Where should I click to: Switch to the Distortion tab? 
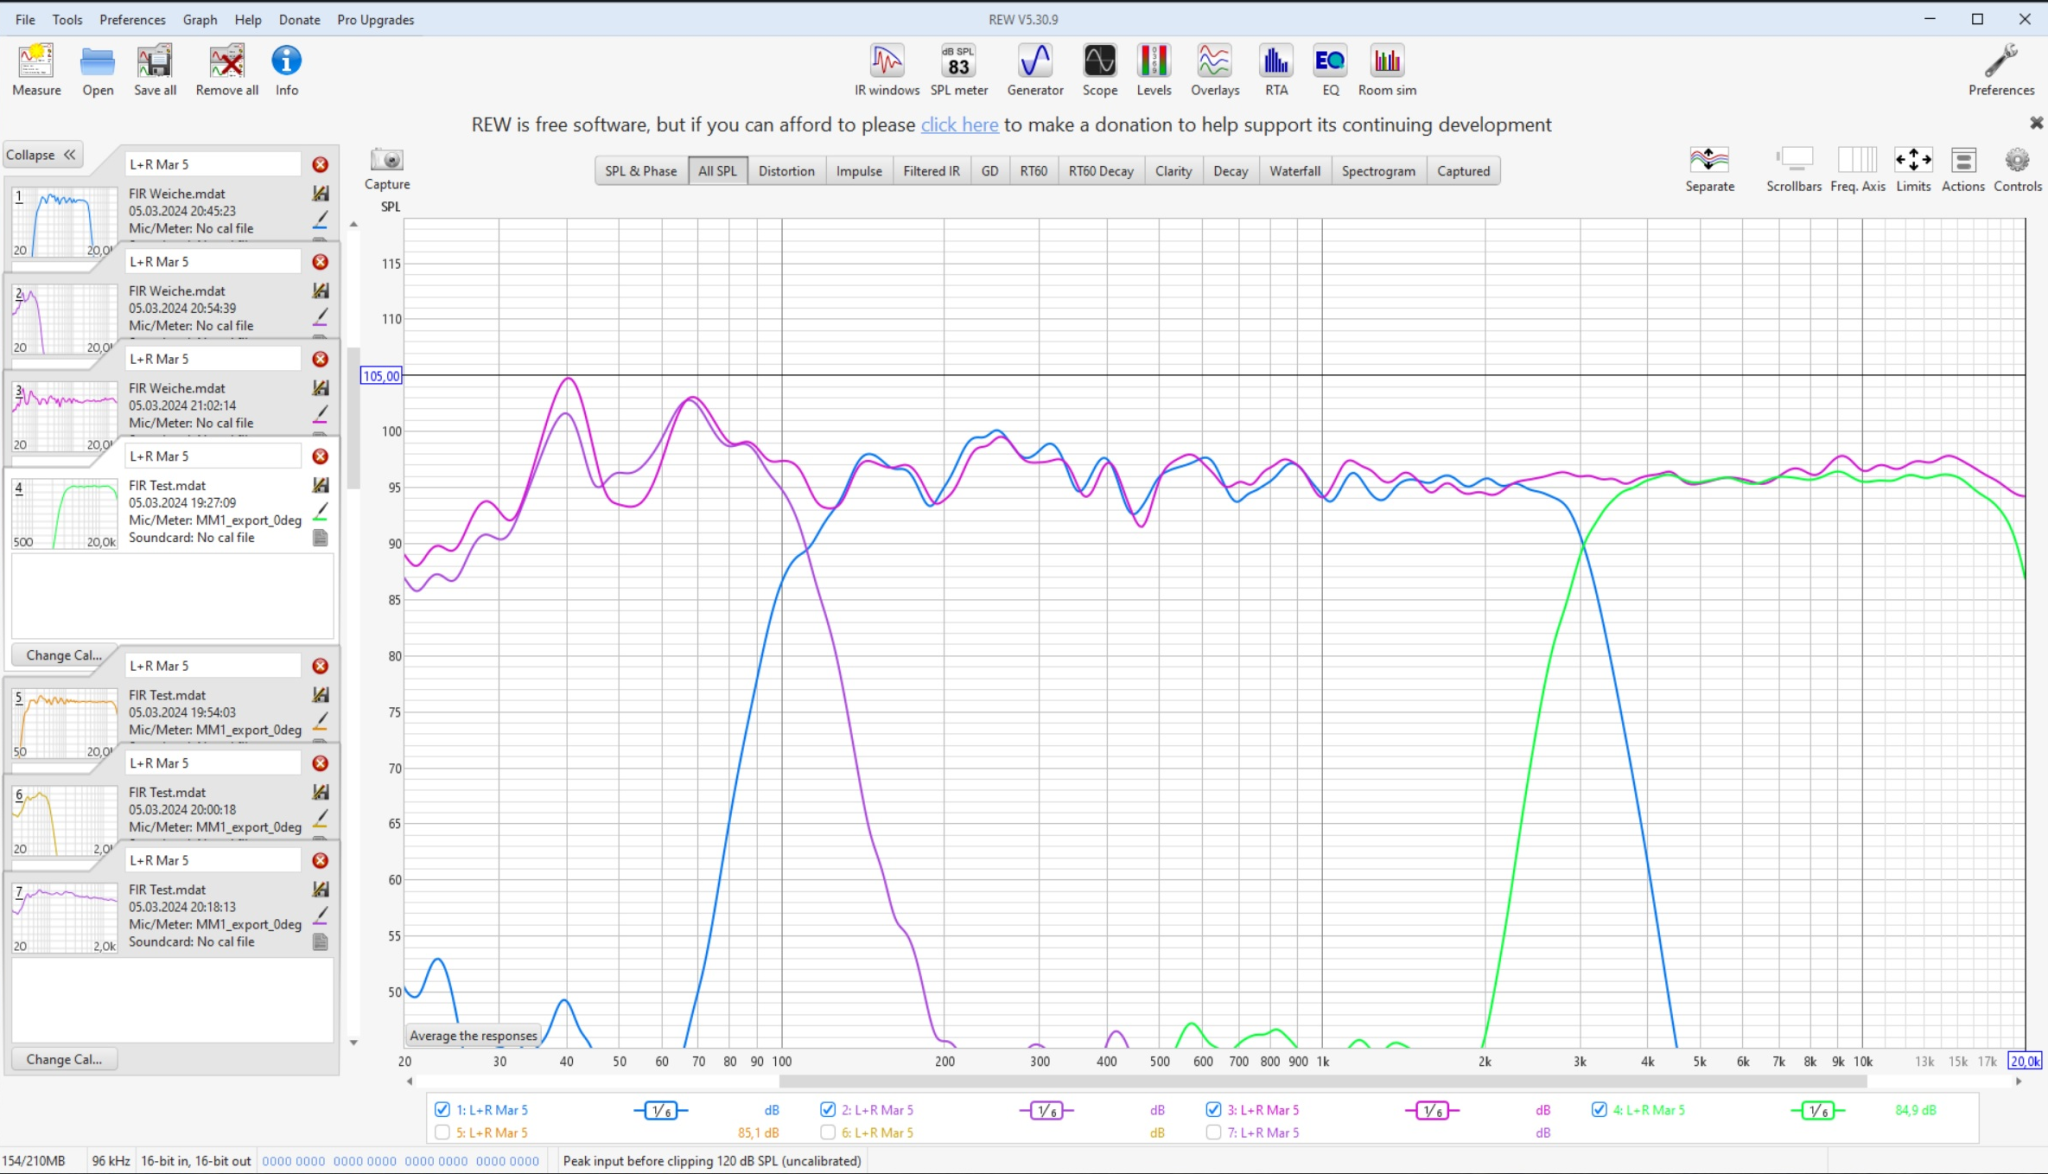tap(786, 171)
